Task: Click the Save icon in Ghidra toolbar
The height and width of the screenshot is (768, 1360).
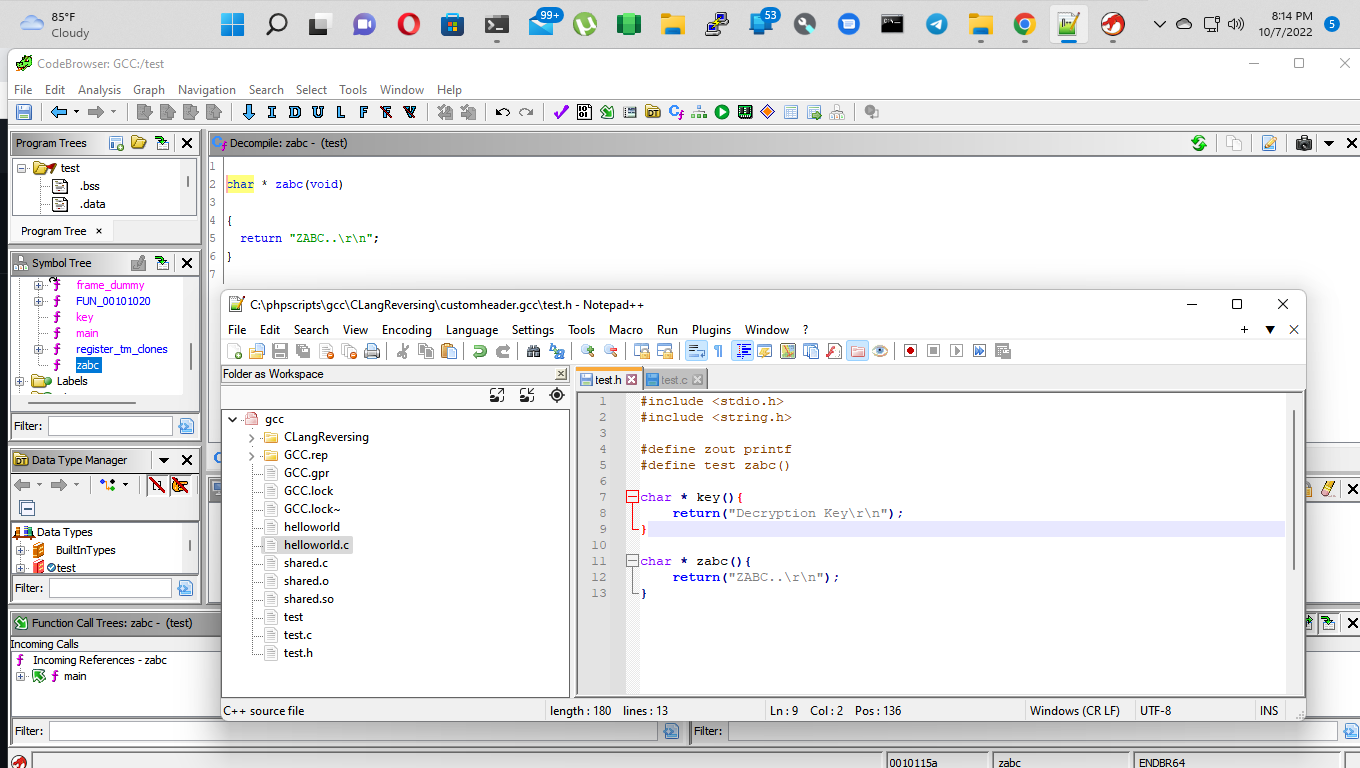Action: click(x=24, y=112)
